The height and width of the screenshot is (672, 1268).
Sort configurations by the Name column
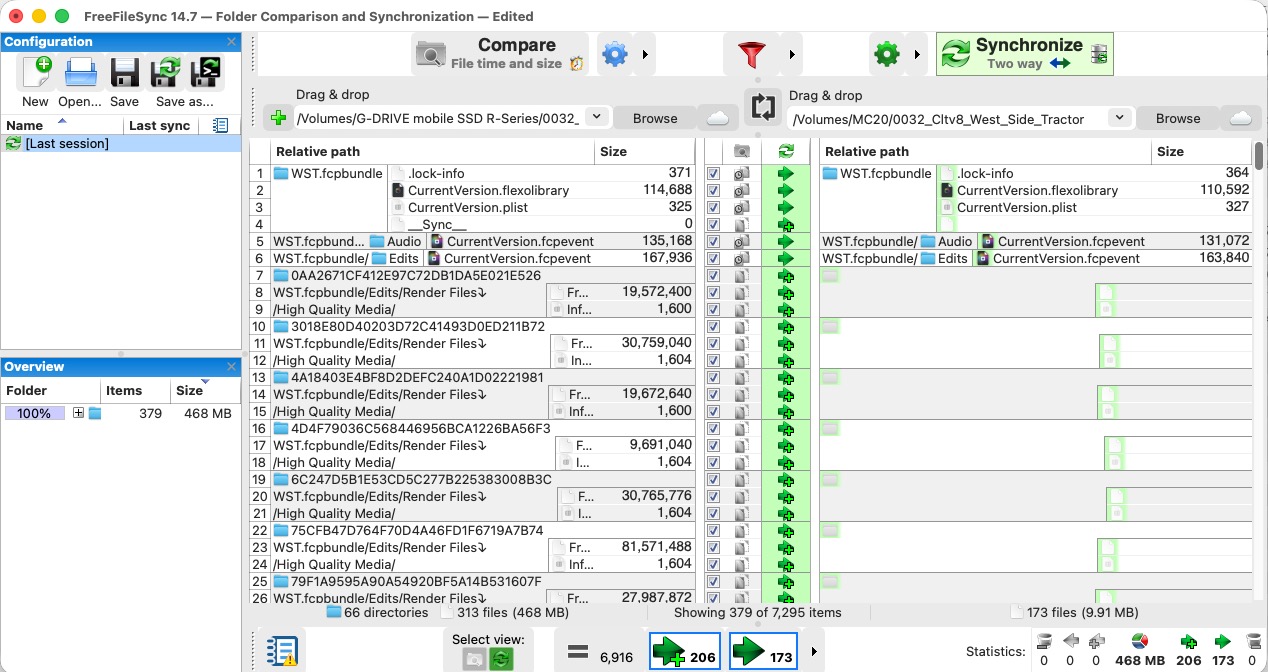[62, 125]
